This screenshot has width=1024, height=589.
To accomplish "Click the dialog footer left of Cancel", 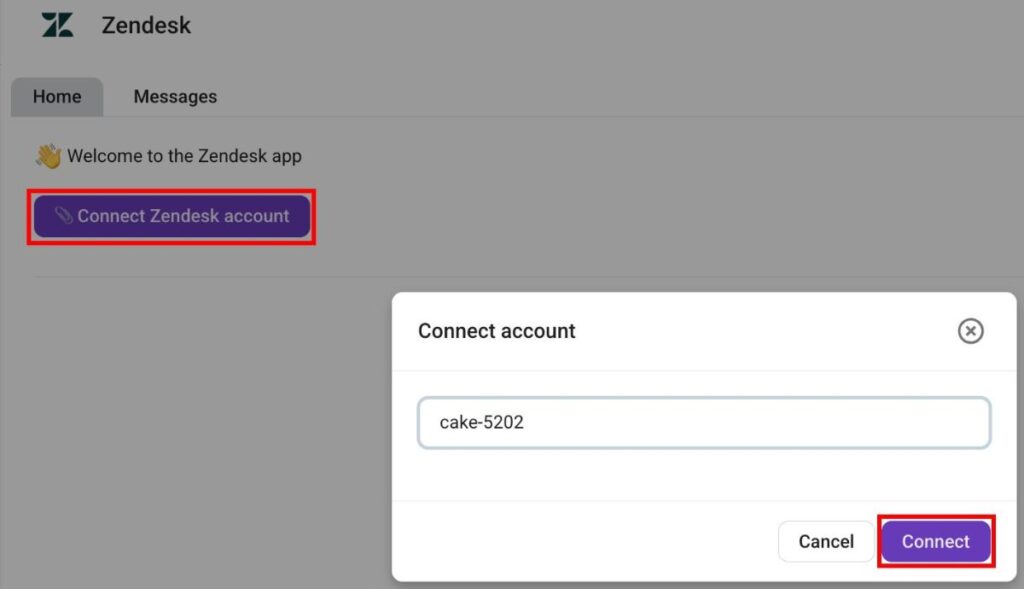I will coord(580,542).
